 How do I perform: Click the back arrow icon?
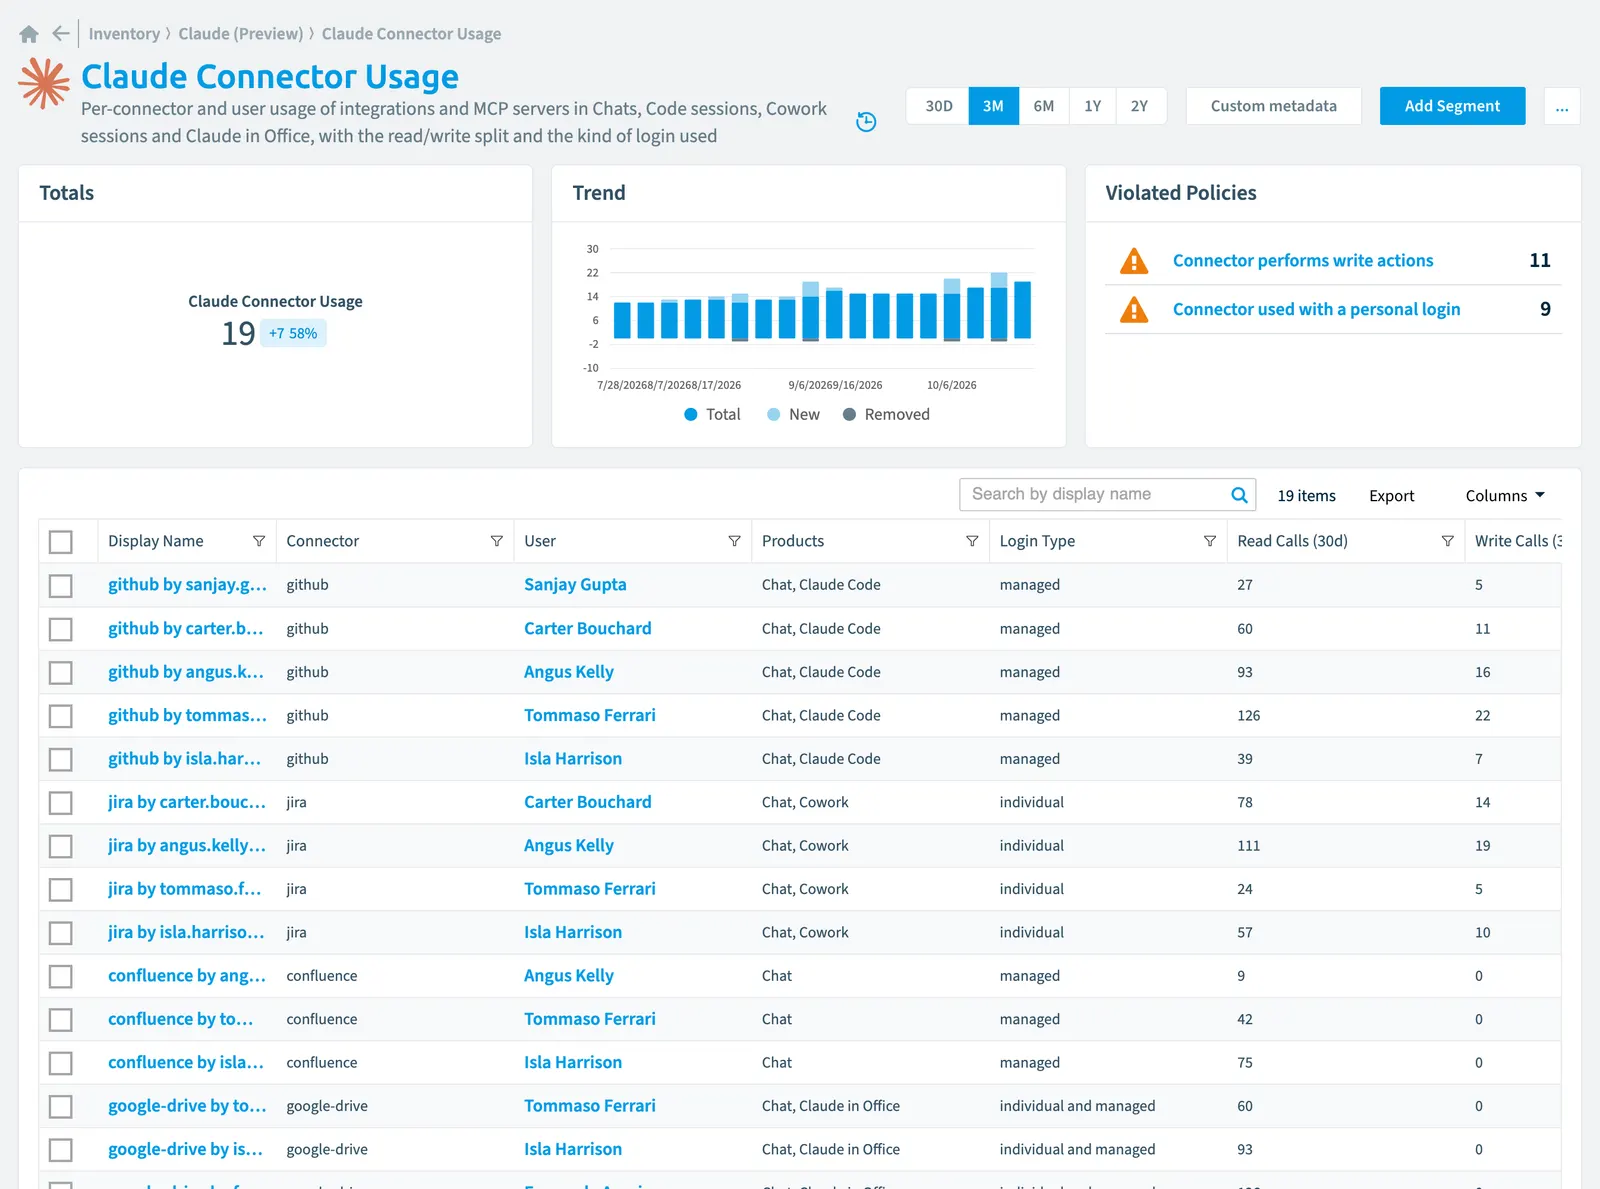[61, 33]
